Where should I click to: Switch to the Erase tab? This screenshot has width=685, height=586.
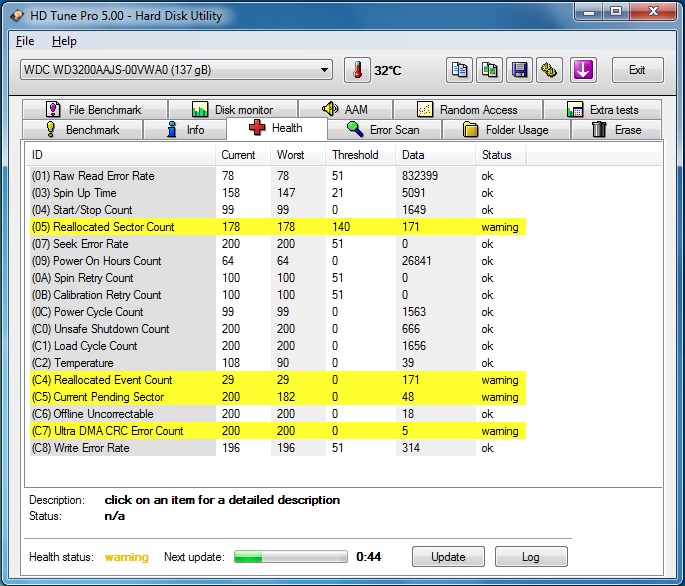(616, 130)
